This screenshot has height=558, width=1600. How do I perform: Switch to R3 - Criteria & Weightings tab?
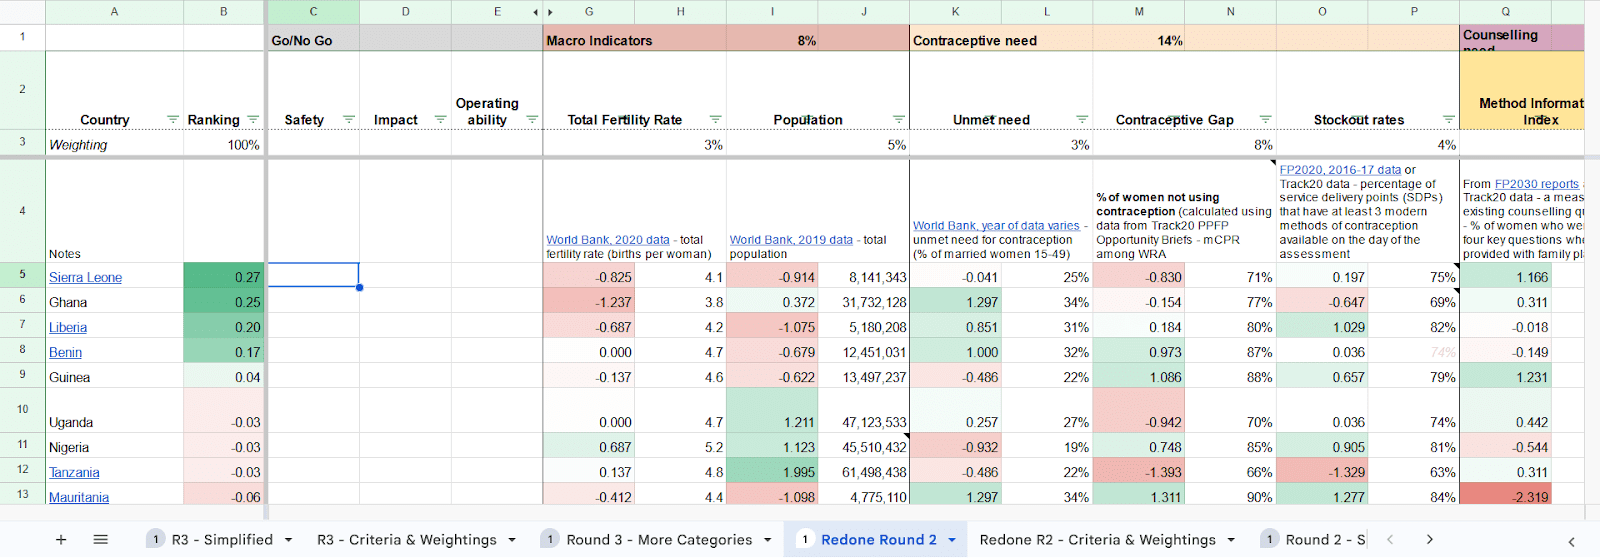[x=406, y=540]
